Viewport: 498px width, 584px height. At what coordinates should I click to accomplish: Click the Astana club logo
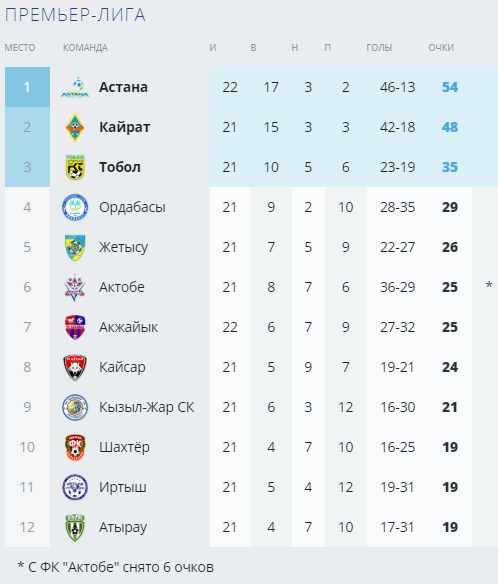click(75, 87)
